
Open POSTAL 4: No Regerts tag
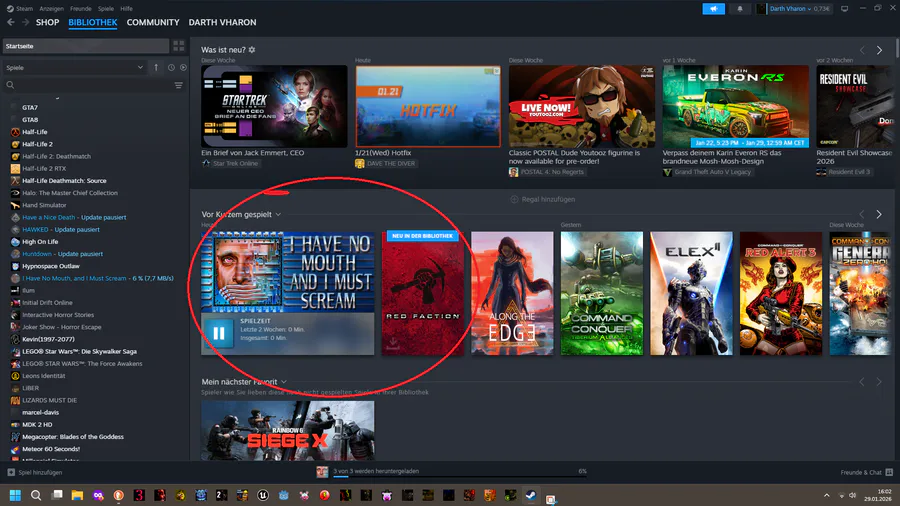pyautogui.click(x=546, y=172)
